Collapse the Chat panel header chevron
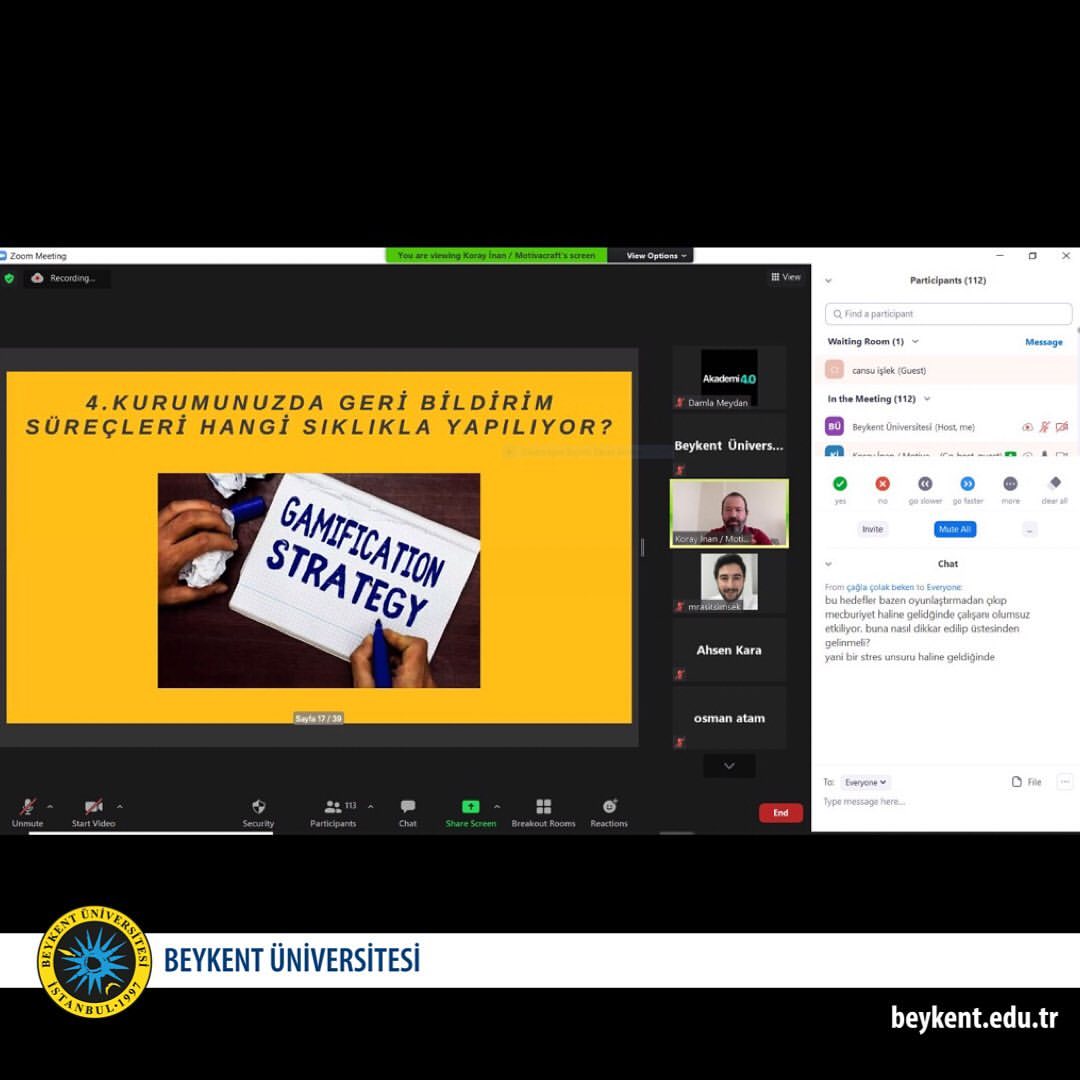The width and height of the screenshot is (1080, 1080). coord(829,564)
